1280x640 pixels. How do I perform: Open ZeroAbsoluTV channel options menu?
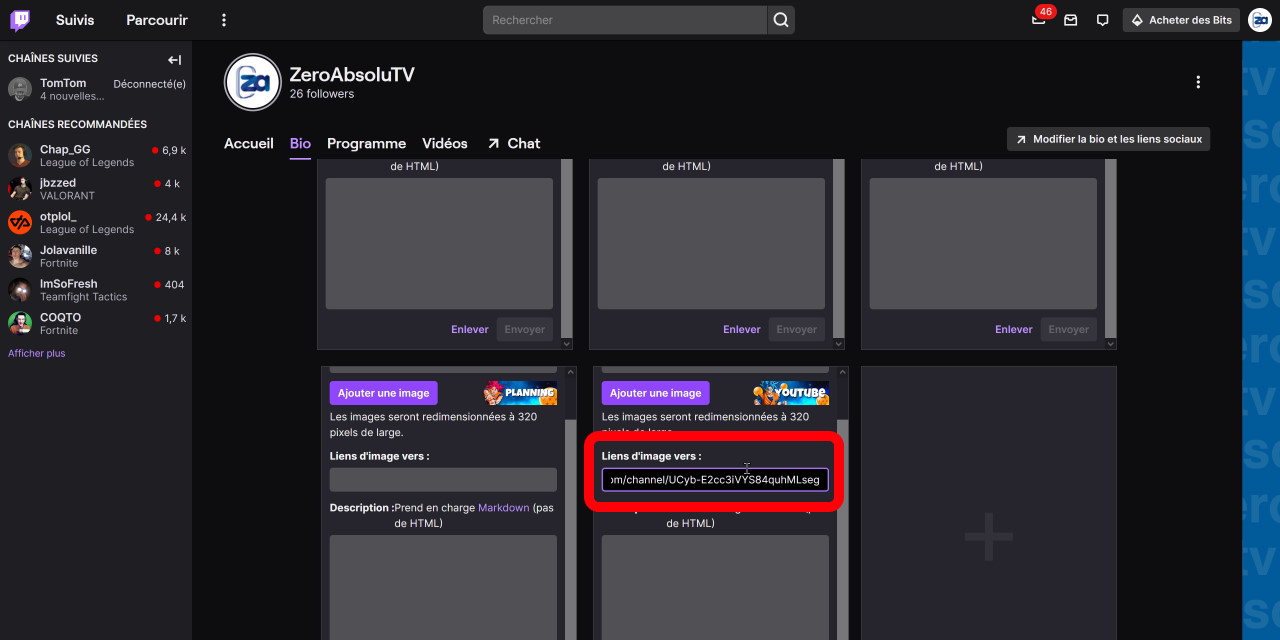[1198, 82]
